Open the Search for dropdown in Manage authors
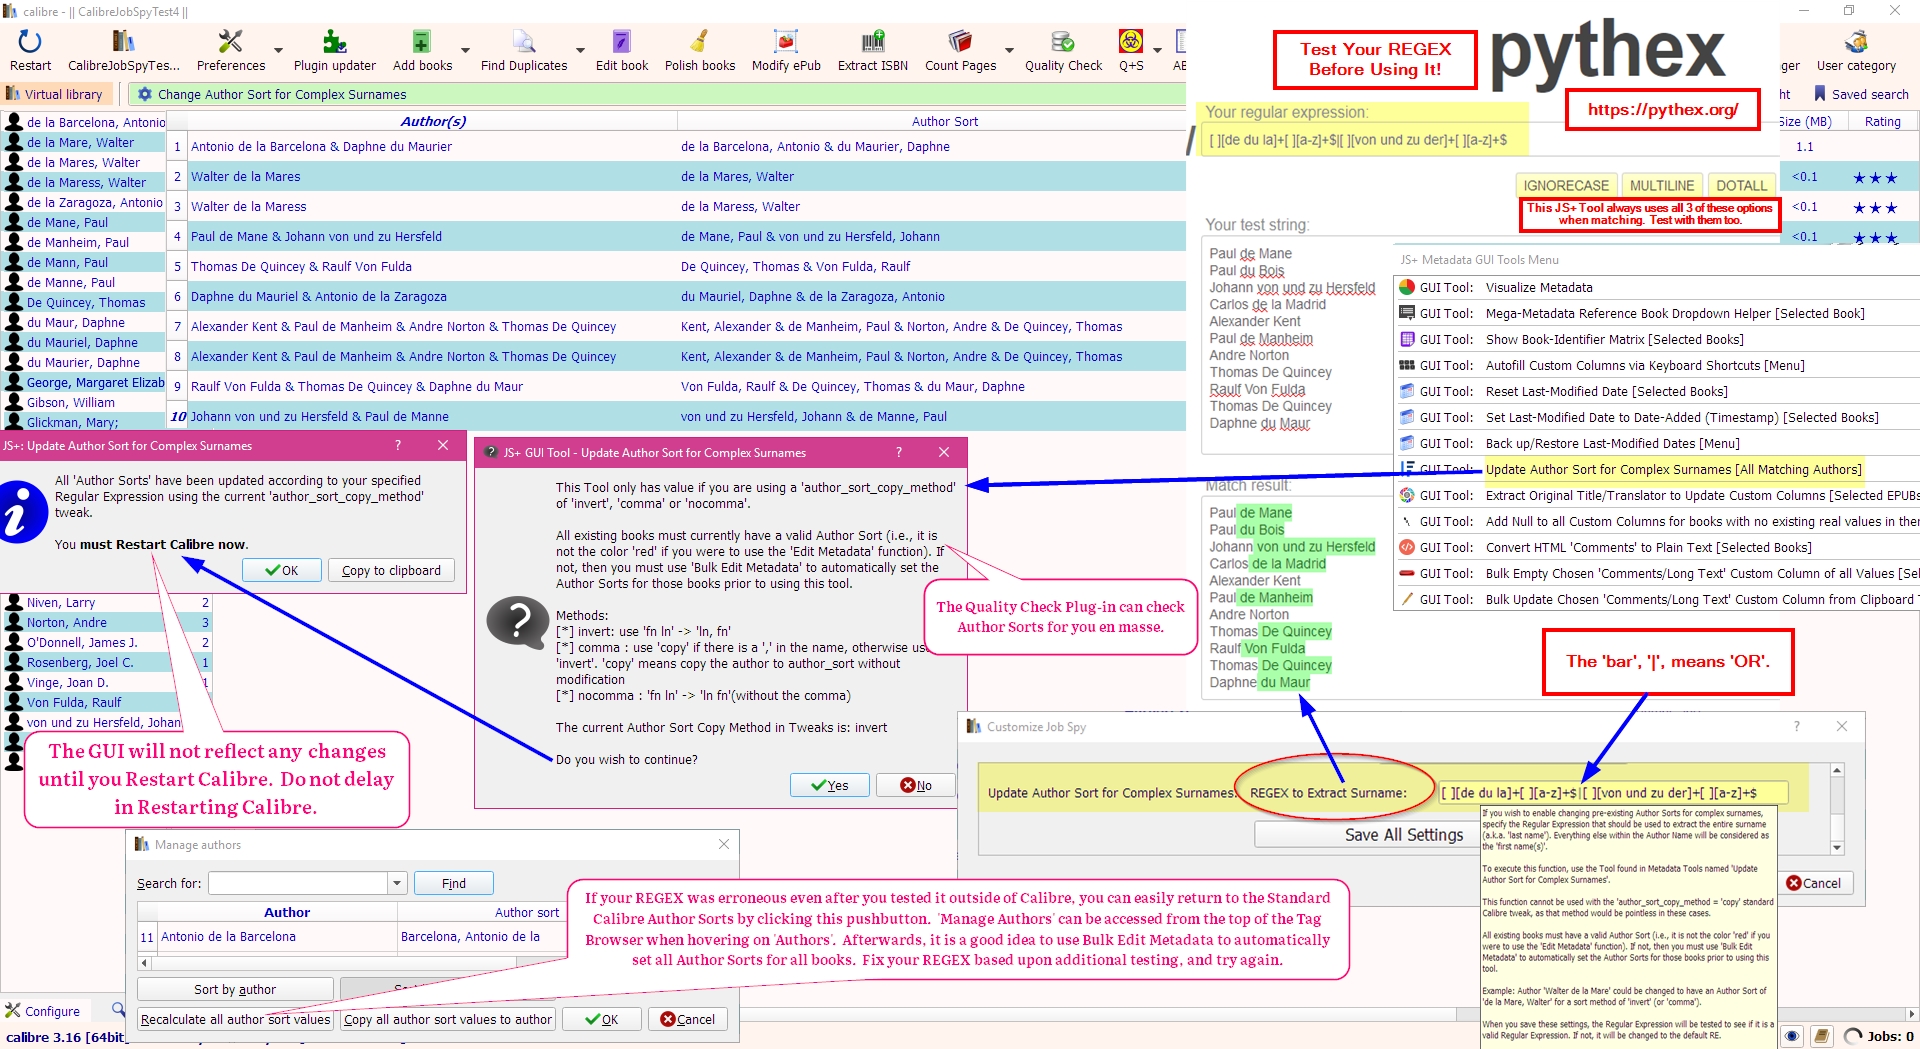 [x=397, y=883]
